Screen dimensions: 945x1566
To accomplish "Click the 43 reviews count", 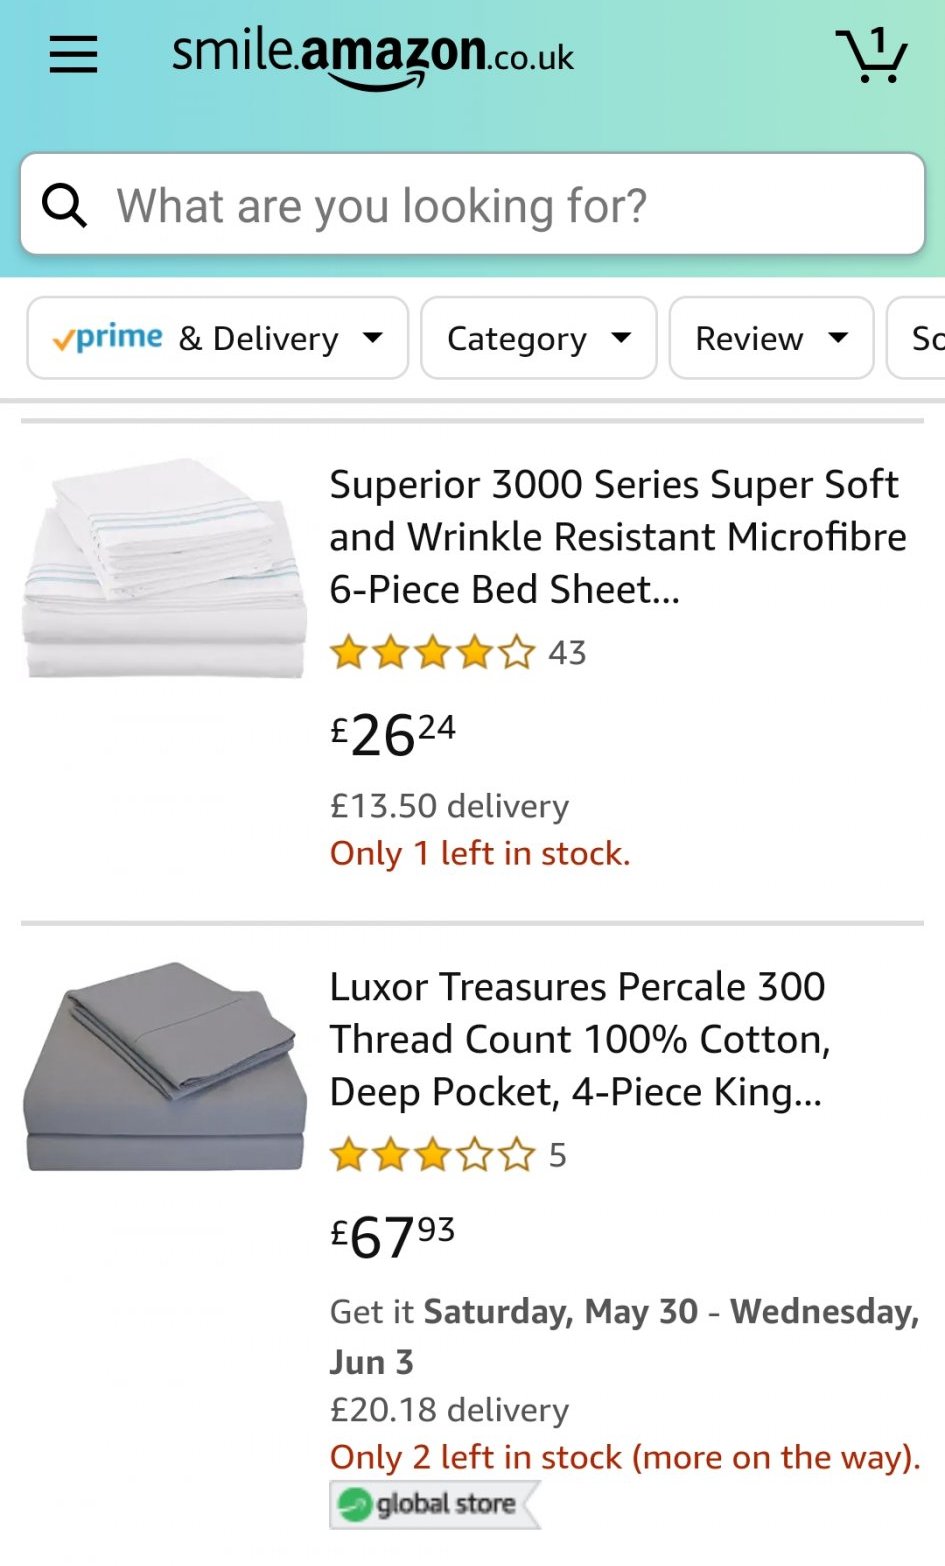I will pos(567,653).
